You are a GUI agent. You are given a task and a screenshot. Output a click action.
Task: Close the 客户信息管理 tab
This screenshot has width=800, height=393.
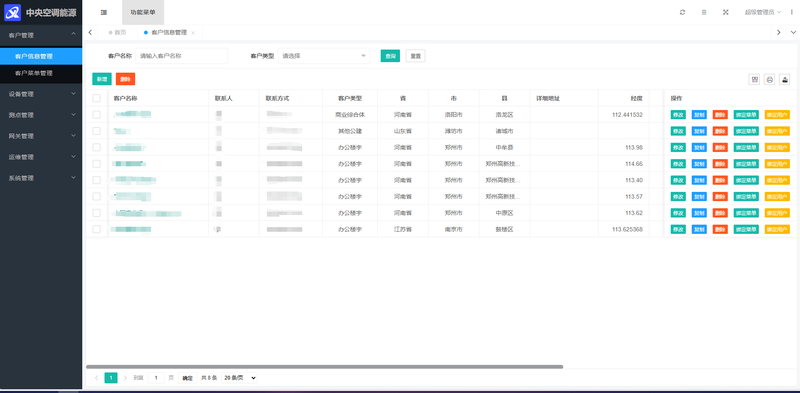(x=193, y=33)
